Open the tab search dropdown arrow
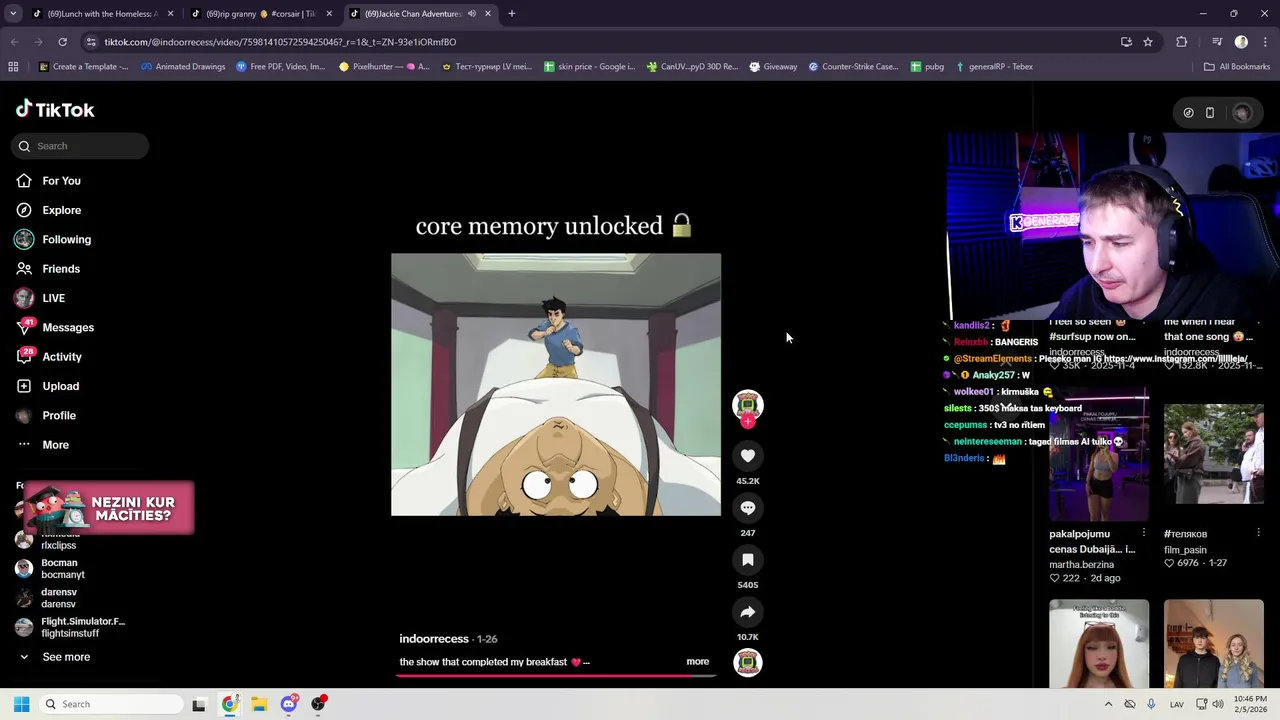Viewport: 1280px width, 720px height. point(12,14)
